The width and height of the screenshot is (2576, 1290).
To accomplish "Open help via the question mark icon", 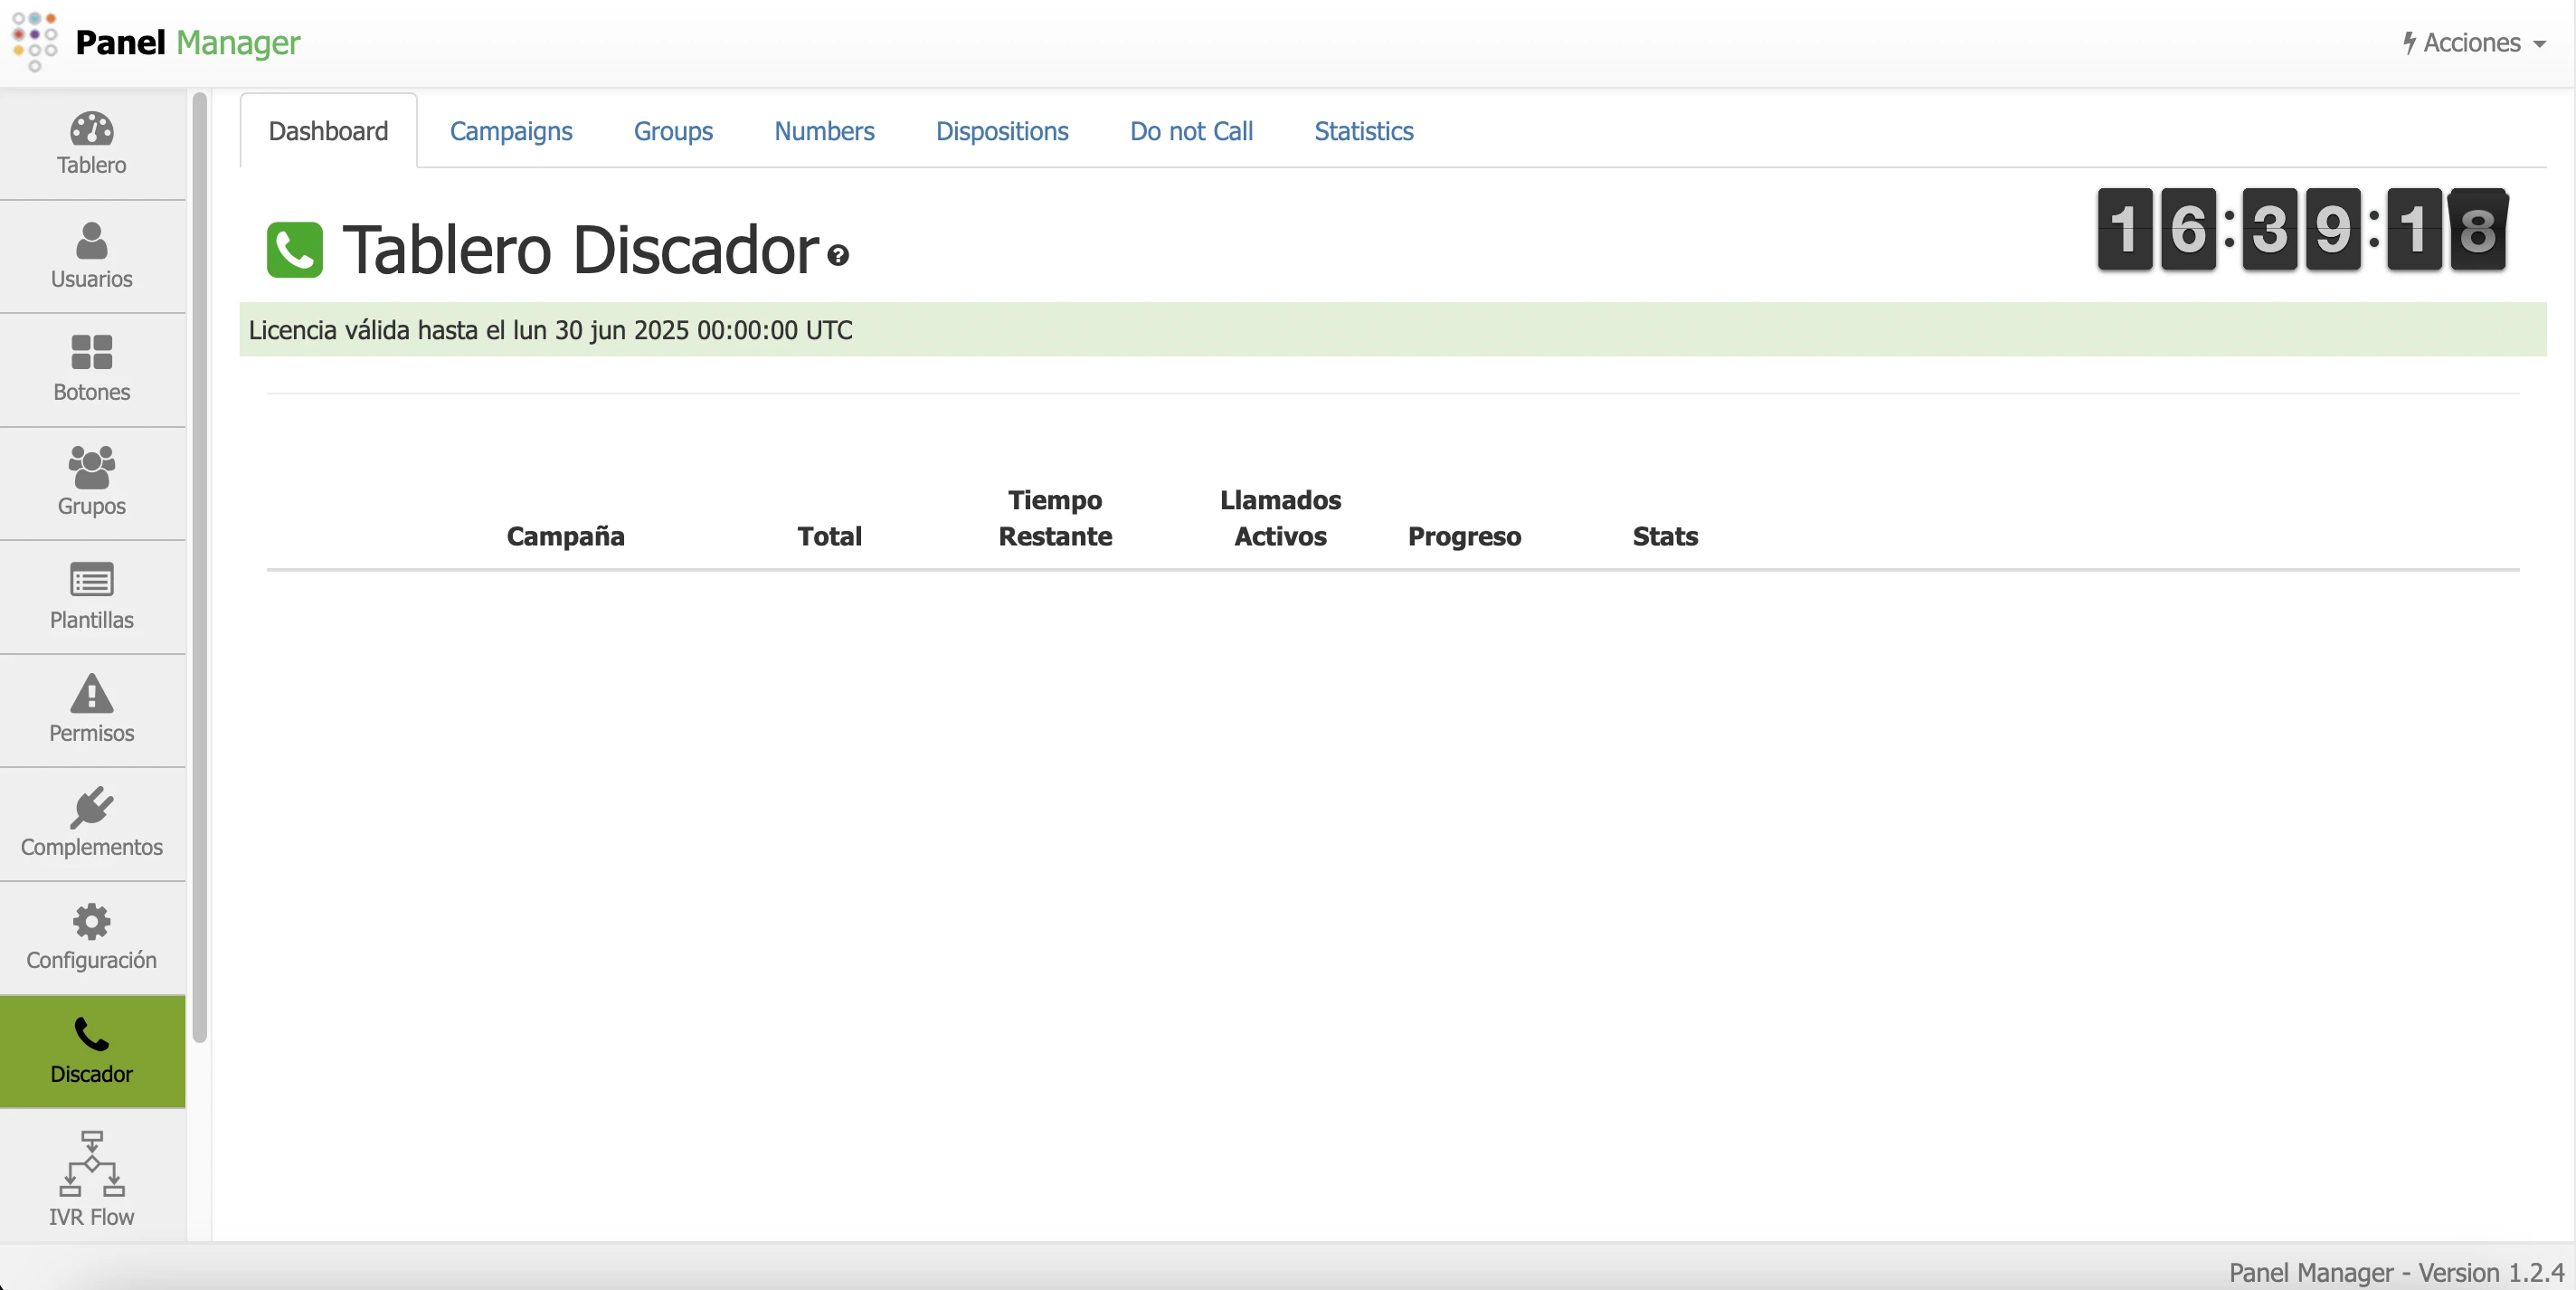I will 838,257.
